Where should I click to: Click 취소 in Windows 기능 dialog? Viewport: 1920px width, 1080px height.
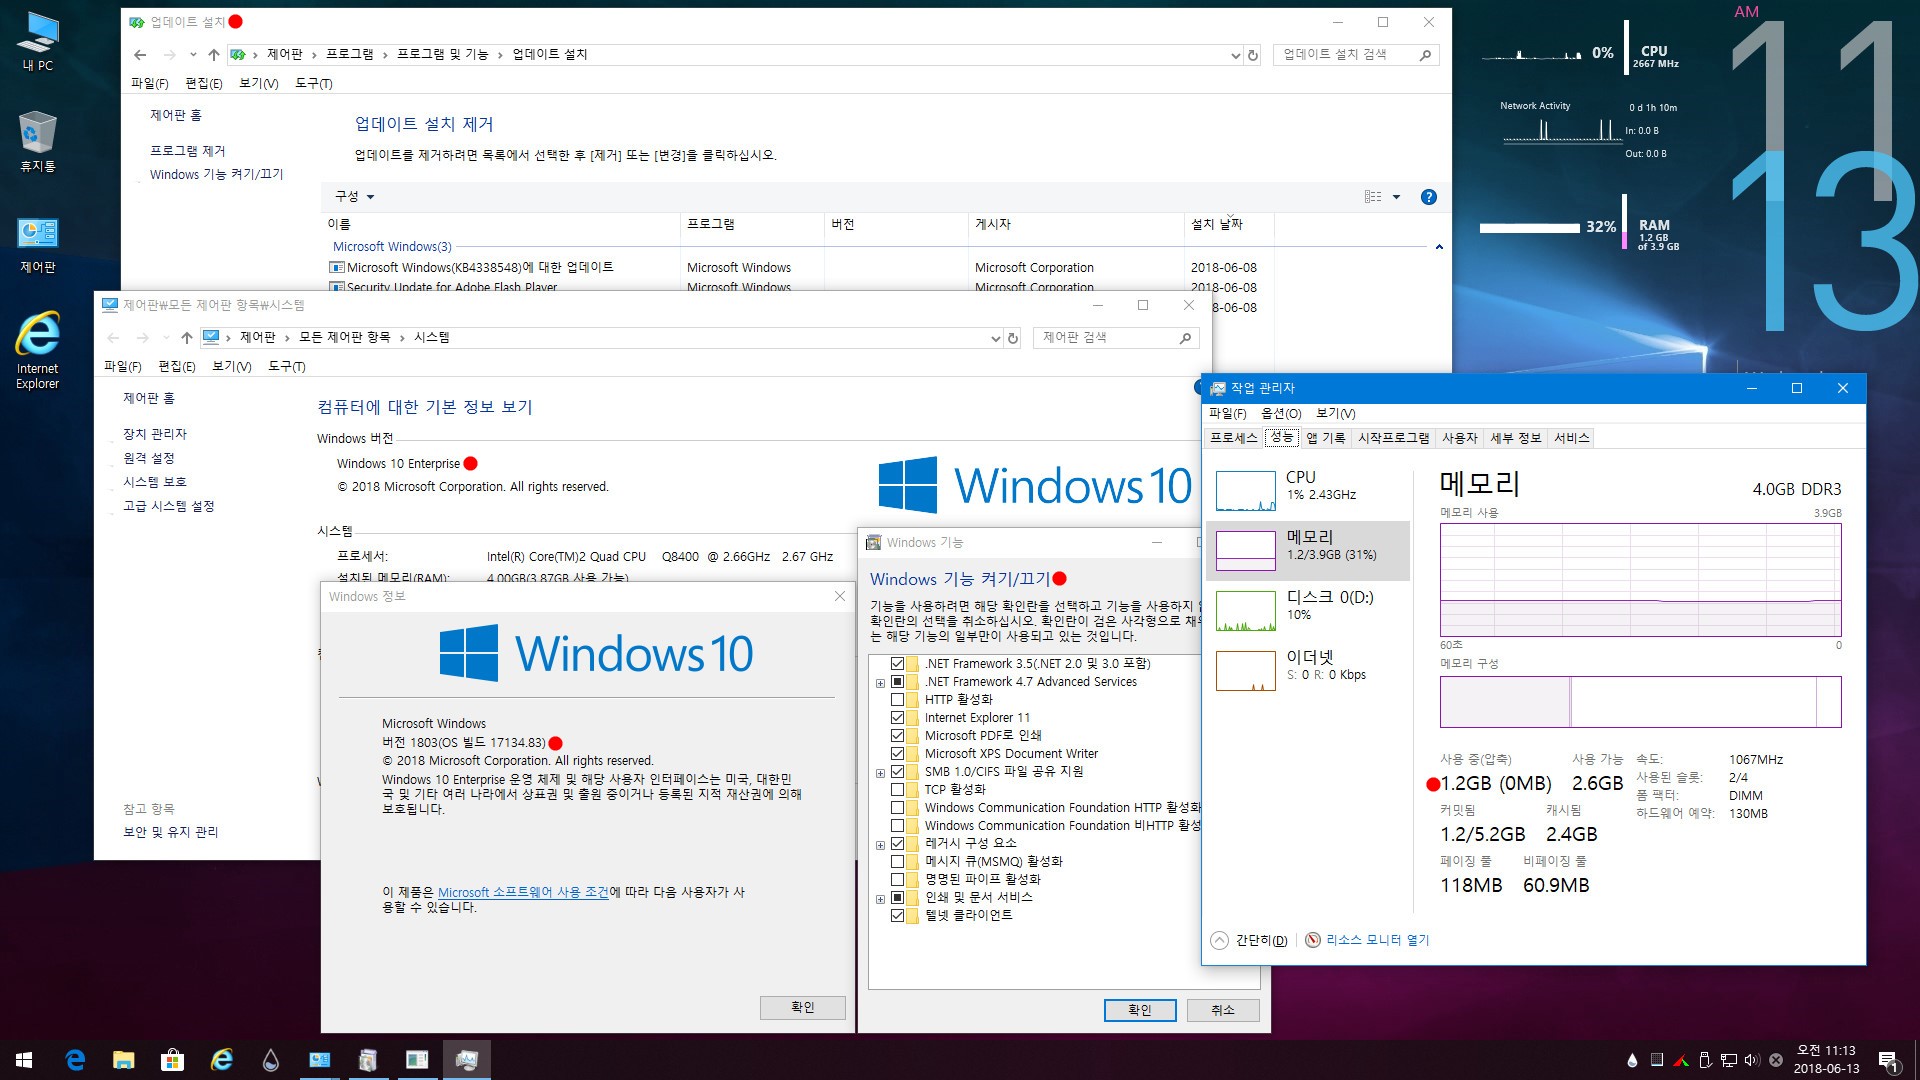click(x=1223, y=1010)
